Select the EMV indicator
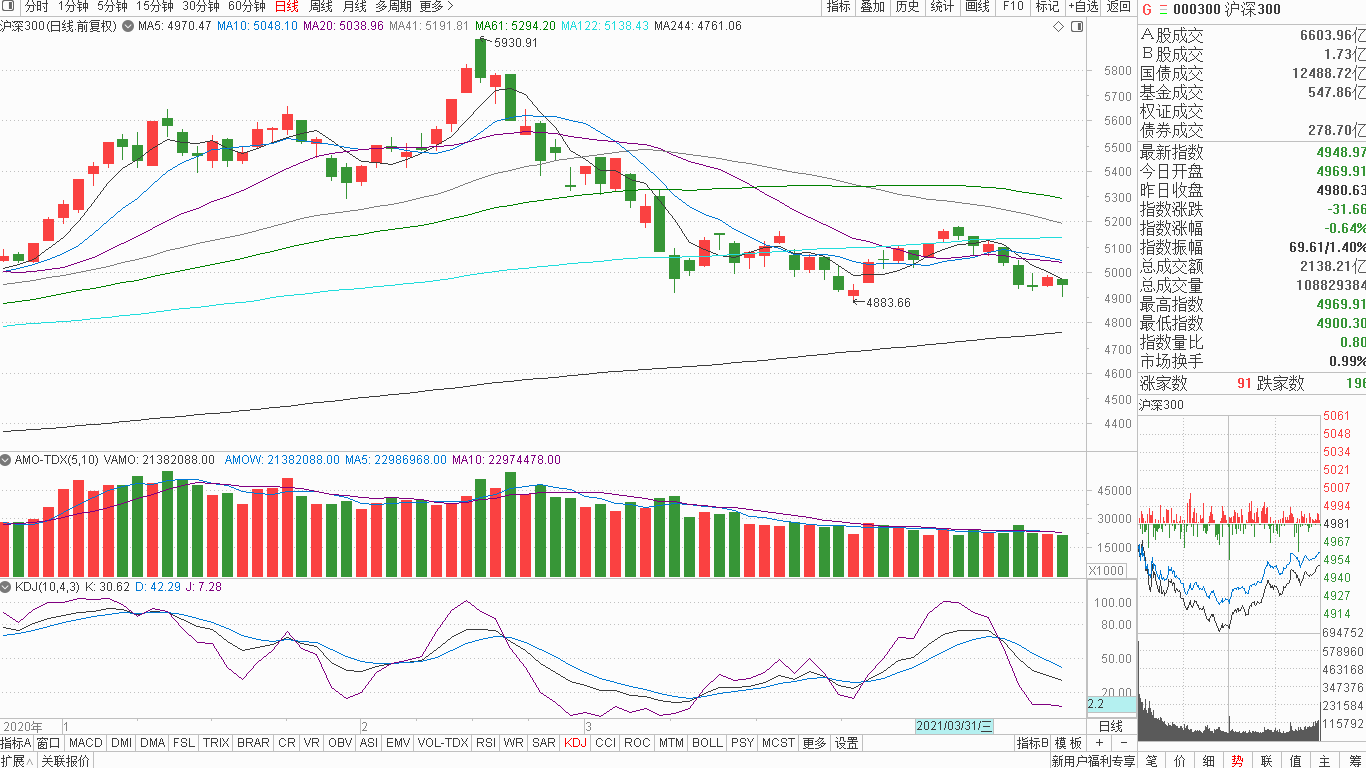Screen dimensions: 1366x768 (x=398, y=743)
